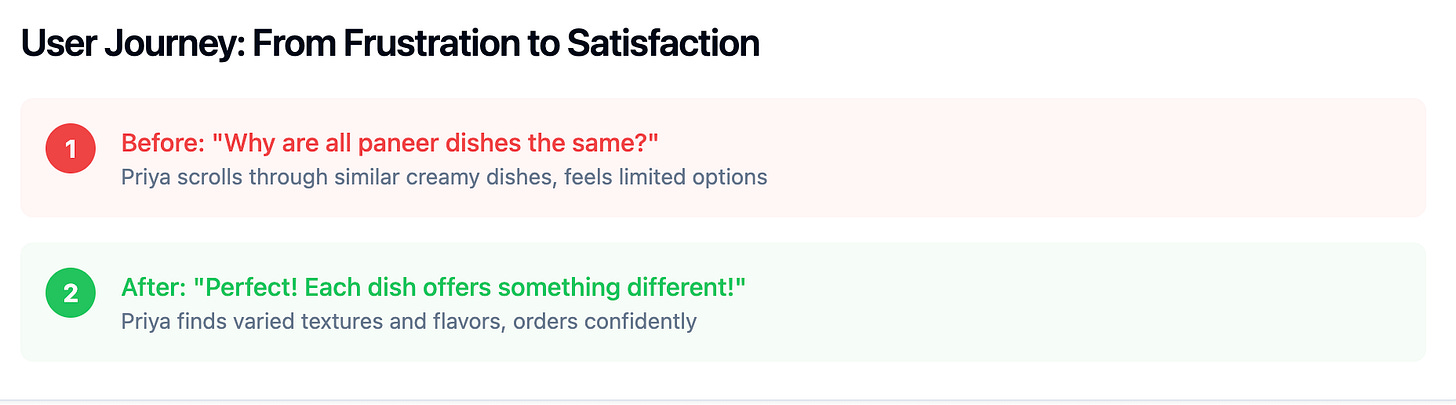Click the red circle numbered 1
The image size is (1456, 405).
tap(70, 149)
